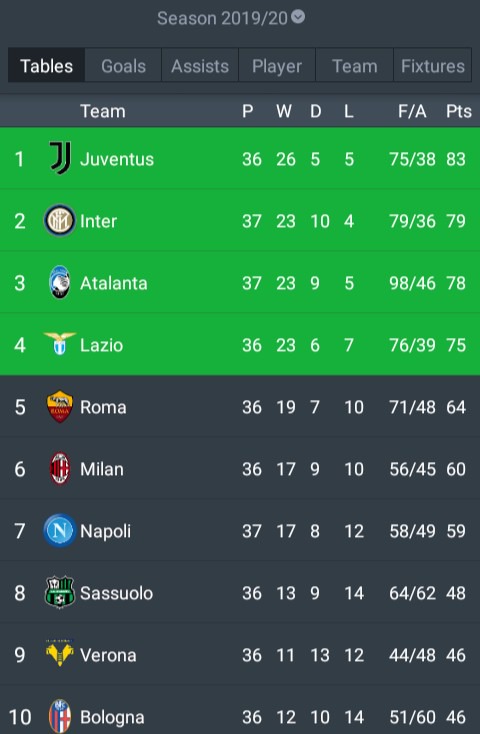Switch to the Goals tab
Viewport: 480px width, 734px height.
tap(123, 66)
